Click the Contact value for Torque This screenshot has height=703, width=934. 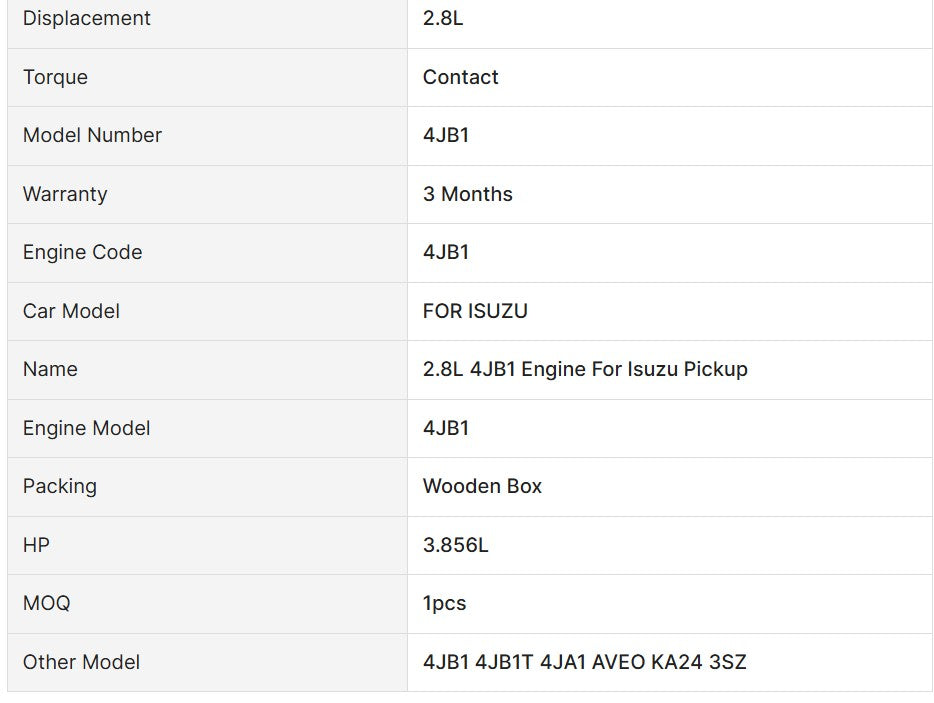(x=460, y=77)
